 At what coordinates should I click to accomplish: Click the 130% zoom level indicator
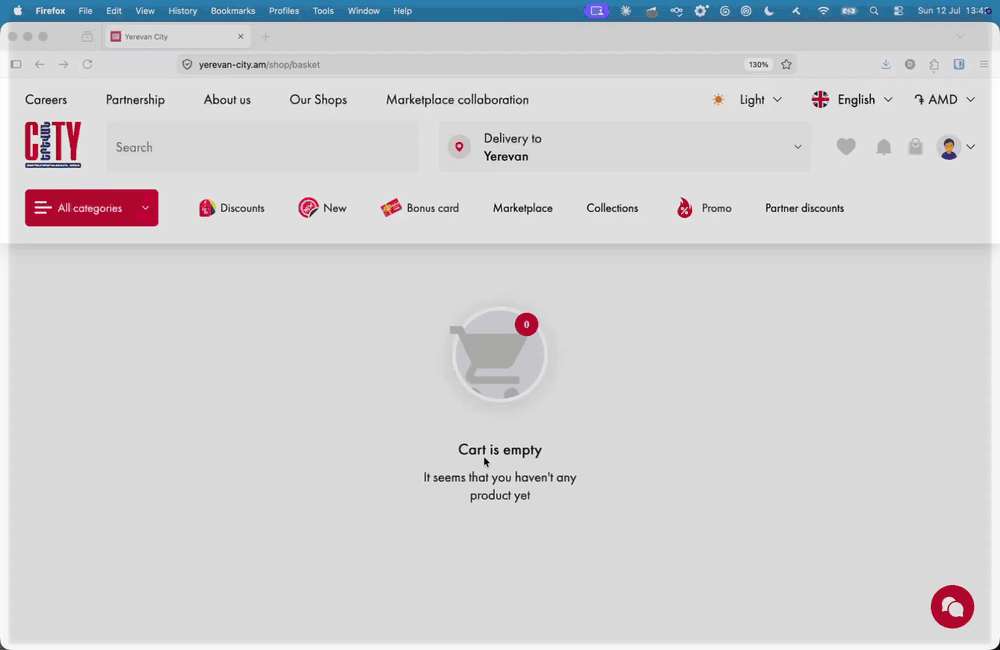click(758, 64)
